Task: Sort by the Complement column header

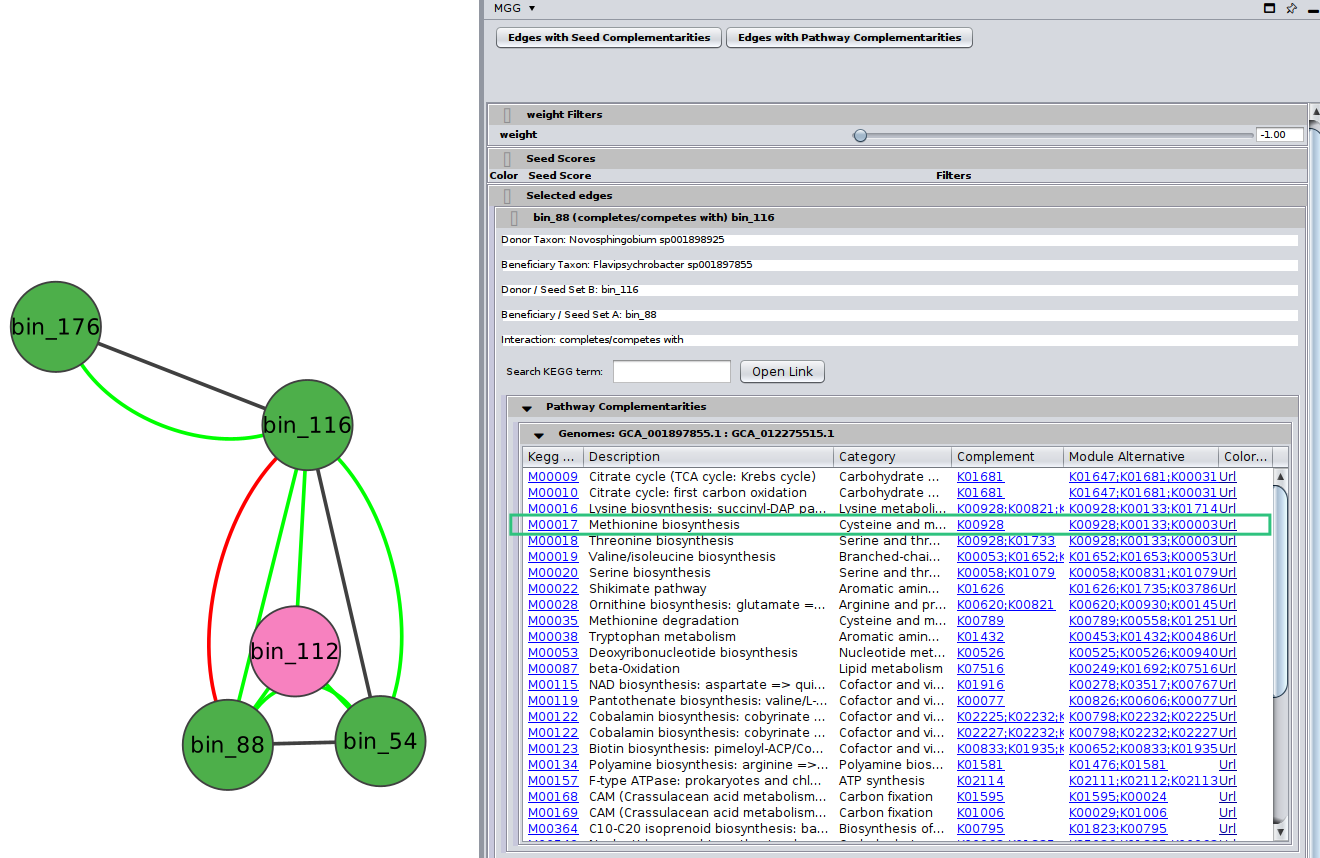Action: (x=1008, y=457)
